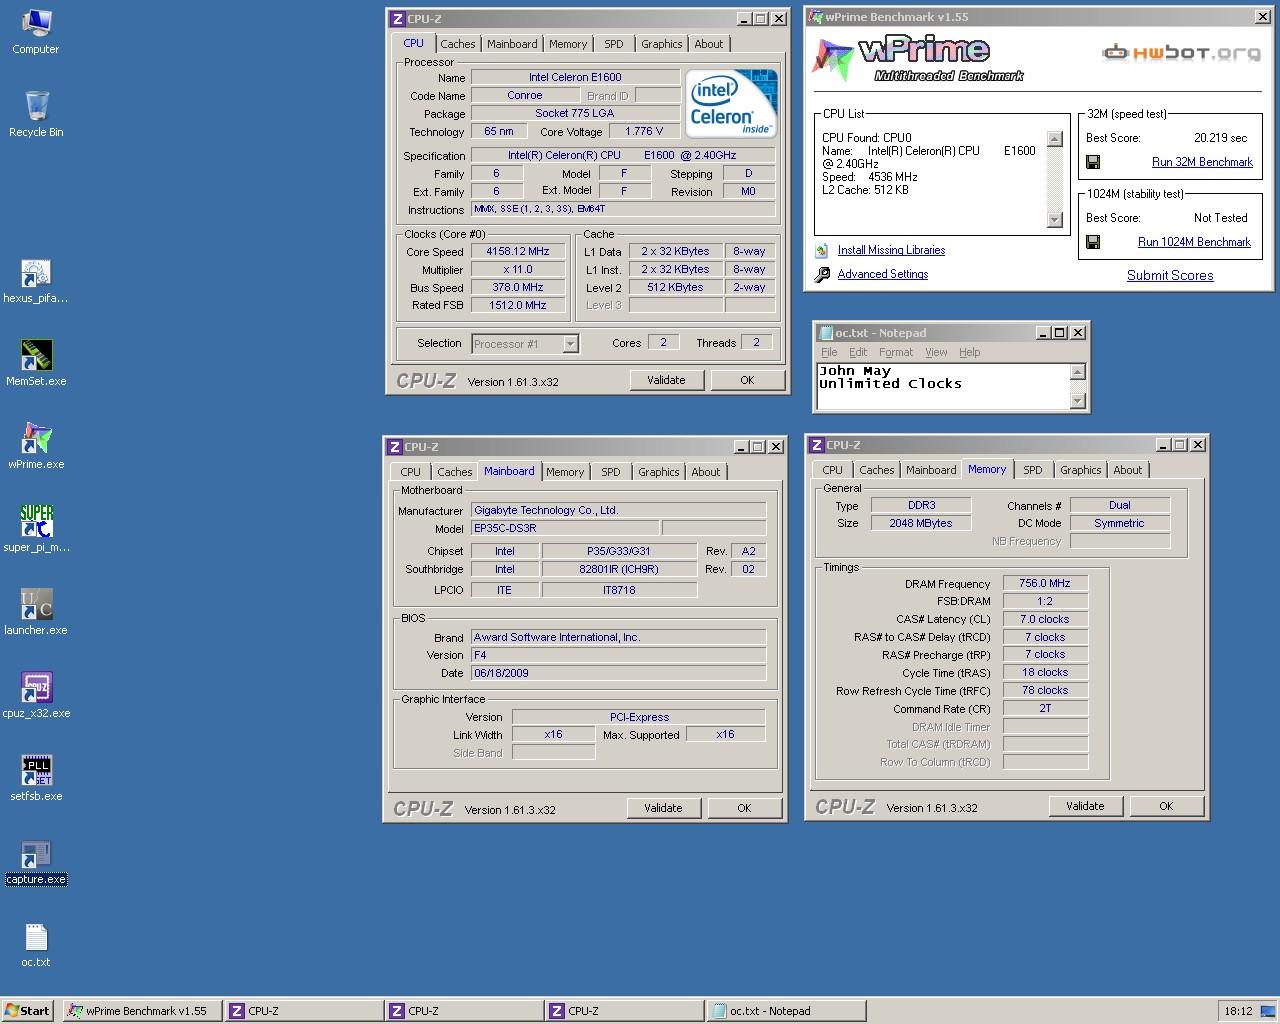1280x1024 pixels.
Task: Click the FSB:DRAM value 1:2
Action: 1045,601
